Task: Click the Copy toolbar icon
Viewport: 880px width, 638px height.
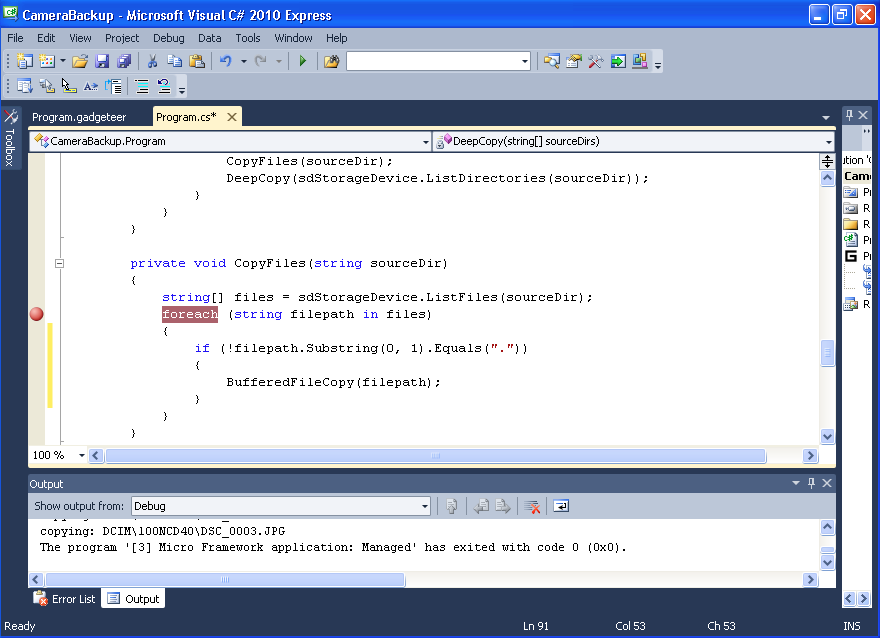Action: coord(175,61)
